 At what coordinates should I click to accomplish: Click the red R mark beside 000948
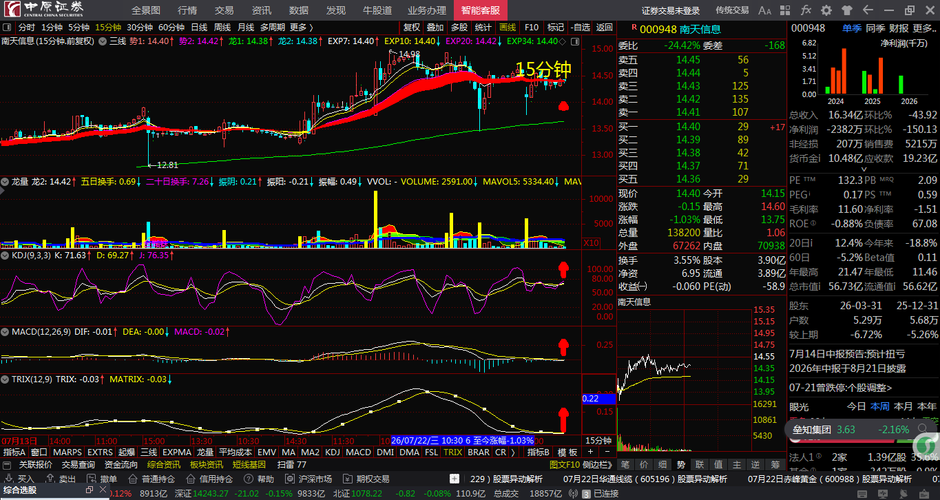[634, 28]
